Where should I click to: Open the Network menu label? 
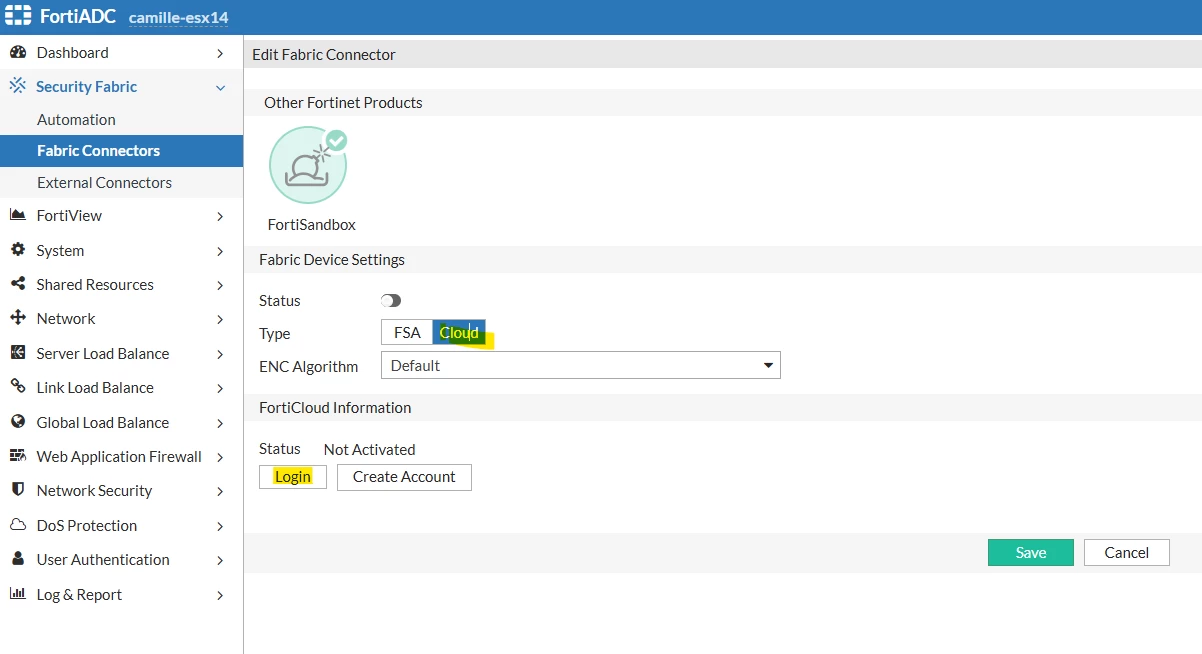tap(66, 318)
